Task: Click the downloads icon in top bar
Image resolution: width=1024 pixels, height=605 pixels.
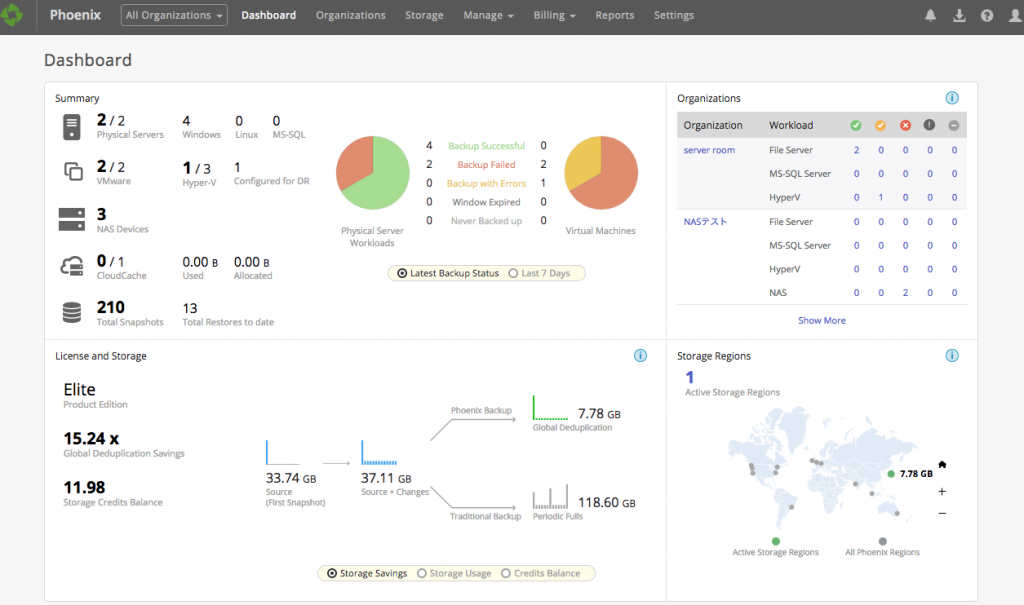Action: [x=959, y=15]
